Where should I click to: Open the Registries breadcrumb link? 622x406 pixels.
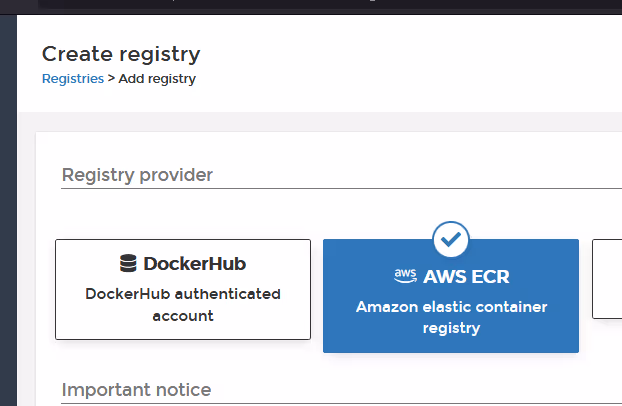pyautogui.click(x=73, y=79)
